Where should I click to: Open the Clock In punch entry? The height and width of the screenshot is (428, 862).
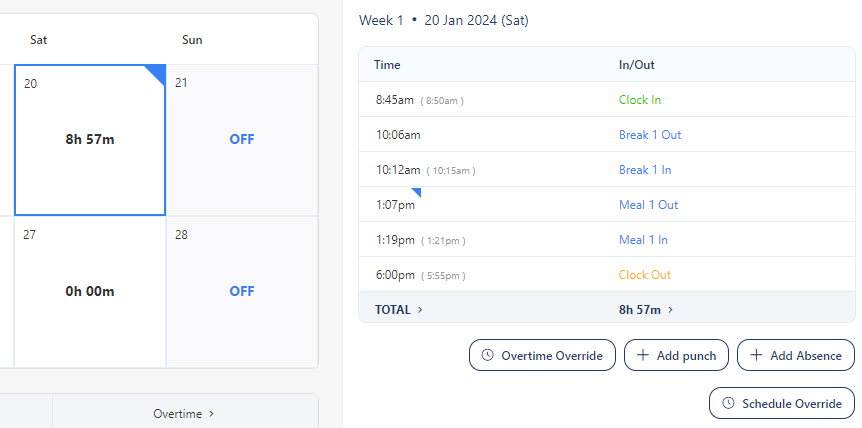[x=639, y=100]
